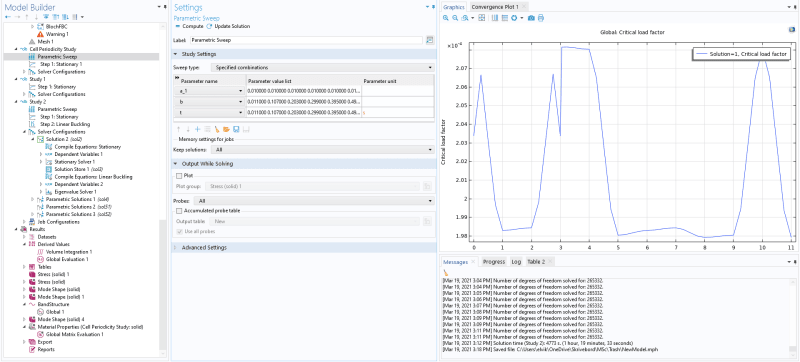Collapse the Study 2 tree node
Image resolution: width=800 pixels, height=362 pixels.
(x=16, y=102)
